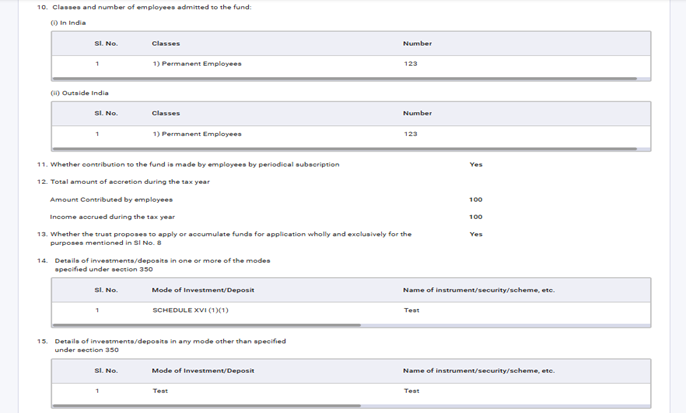Click the SCHEDULE XVI (1)(1) cell
686x413 pixels.
coord(190,311)
